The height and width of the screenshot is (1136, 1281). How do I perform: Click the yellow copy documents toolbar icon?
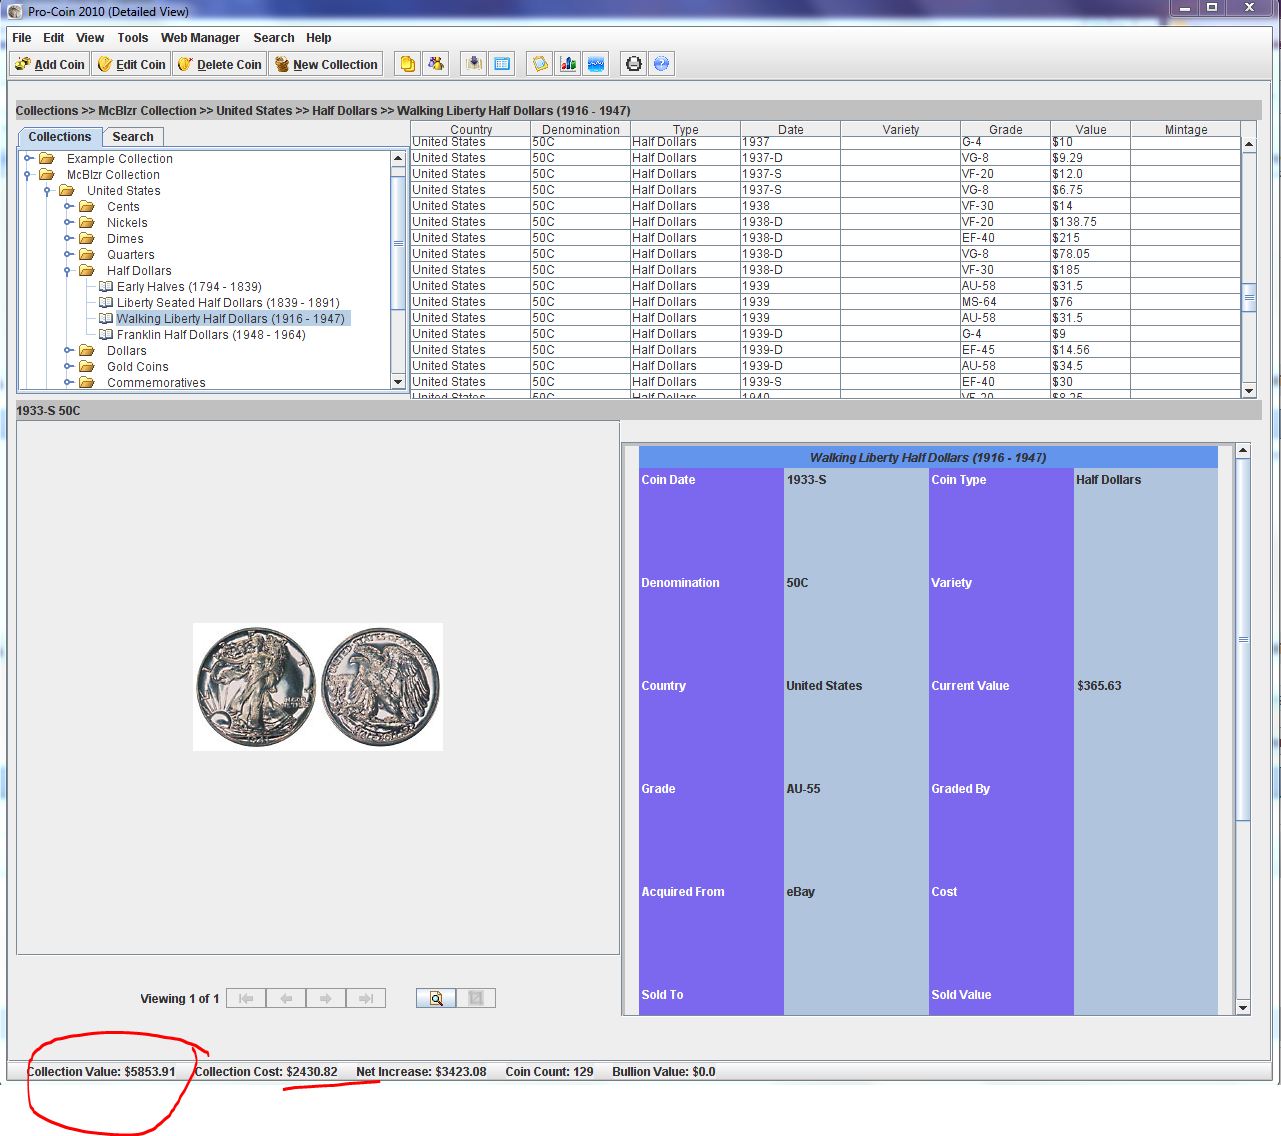point(407,64)
